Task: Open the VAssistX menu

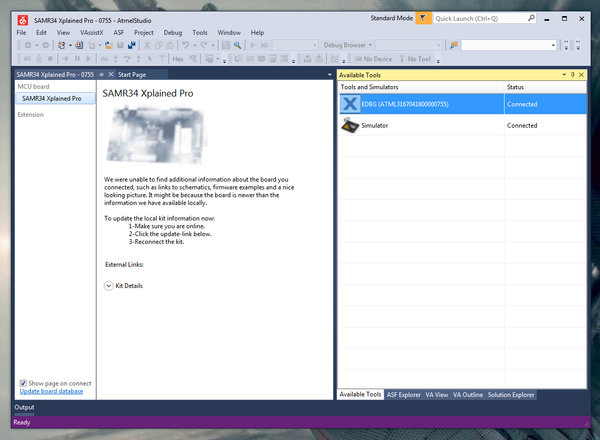Action: click(92, 33)
